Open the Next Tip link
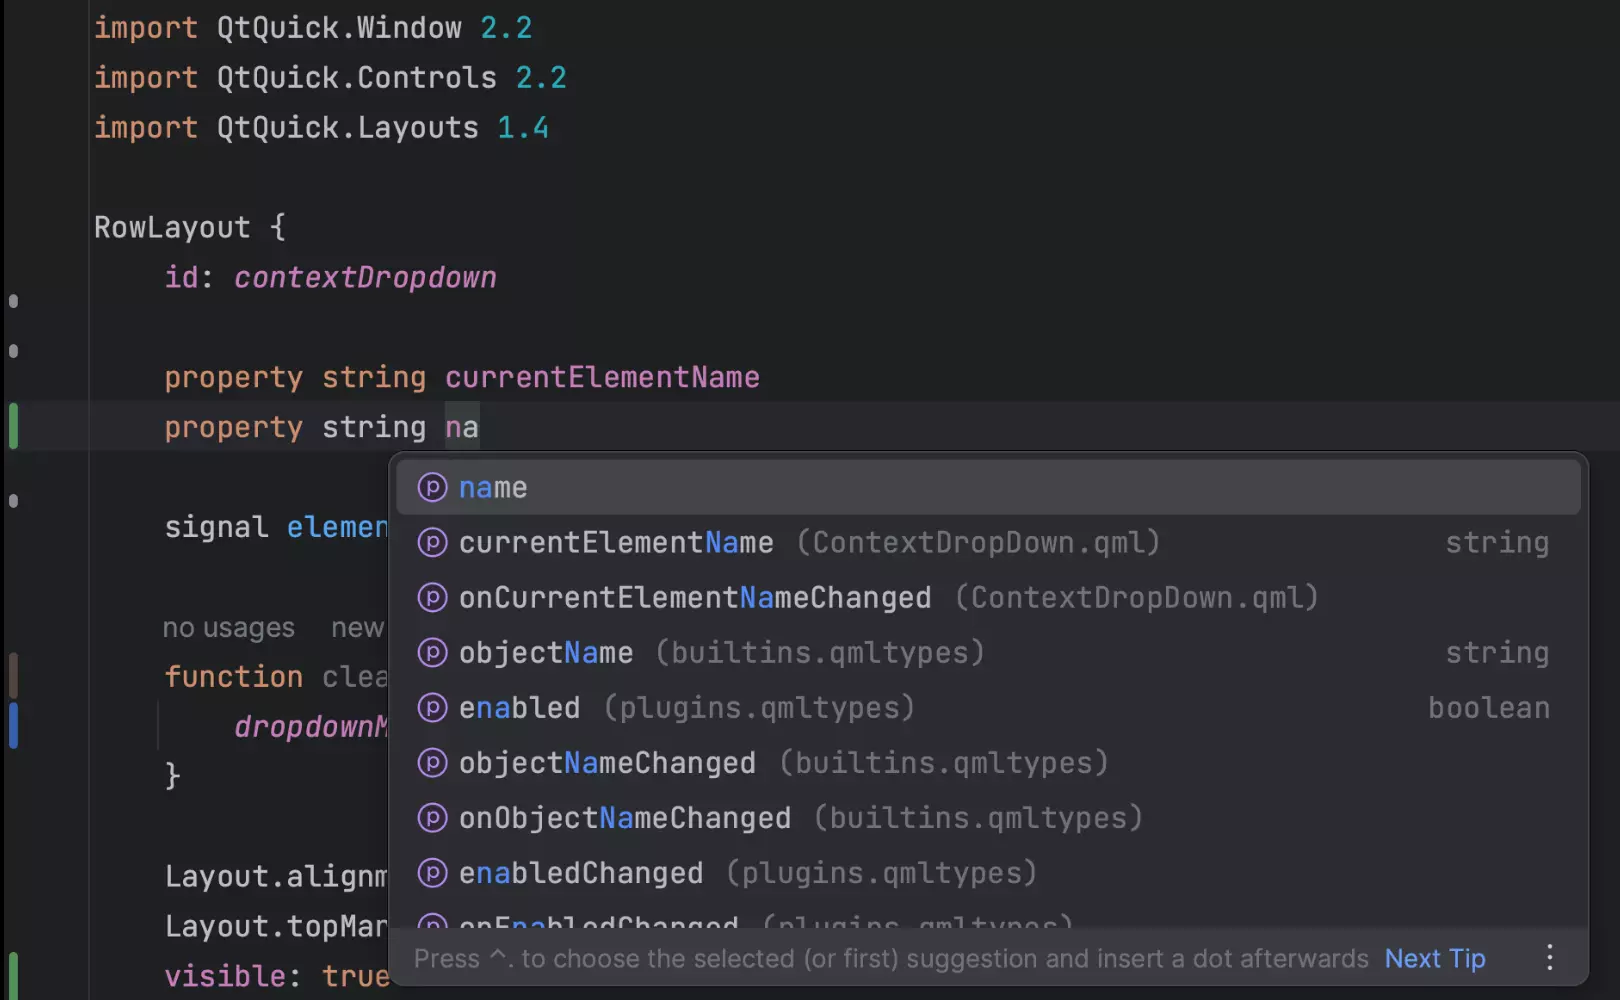The image size is (1620, 1000). (1434, 959)
